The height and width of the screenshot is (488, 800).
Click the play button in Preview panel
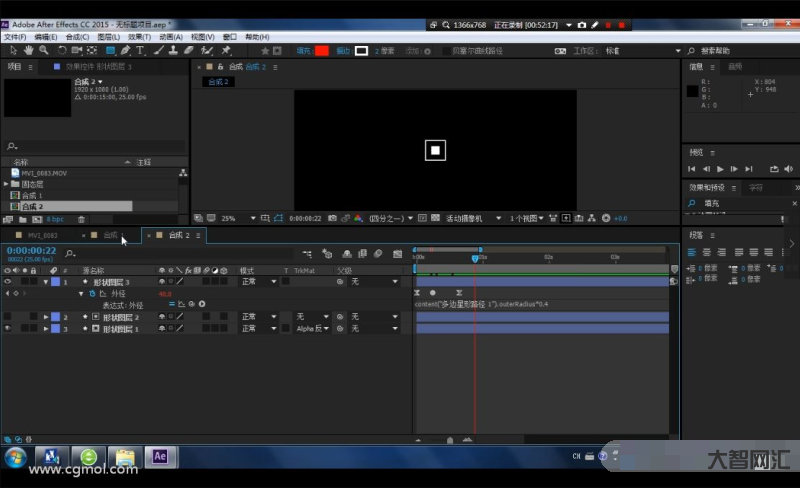coord(720,168)
